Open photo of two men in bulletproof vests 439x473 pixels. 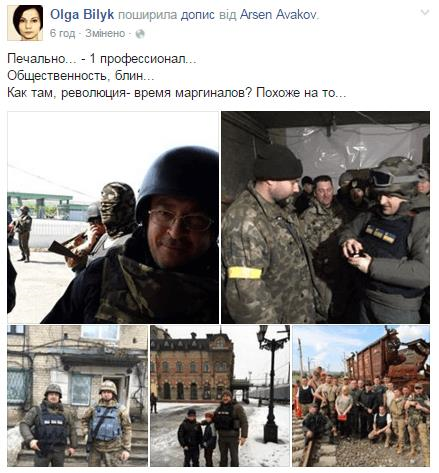pyautogui.click(x=77, y=396)
